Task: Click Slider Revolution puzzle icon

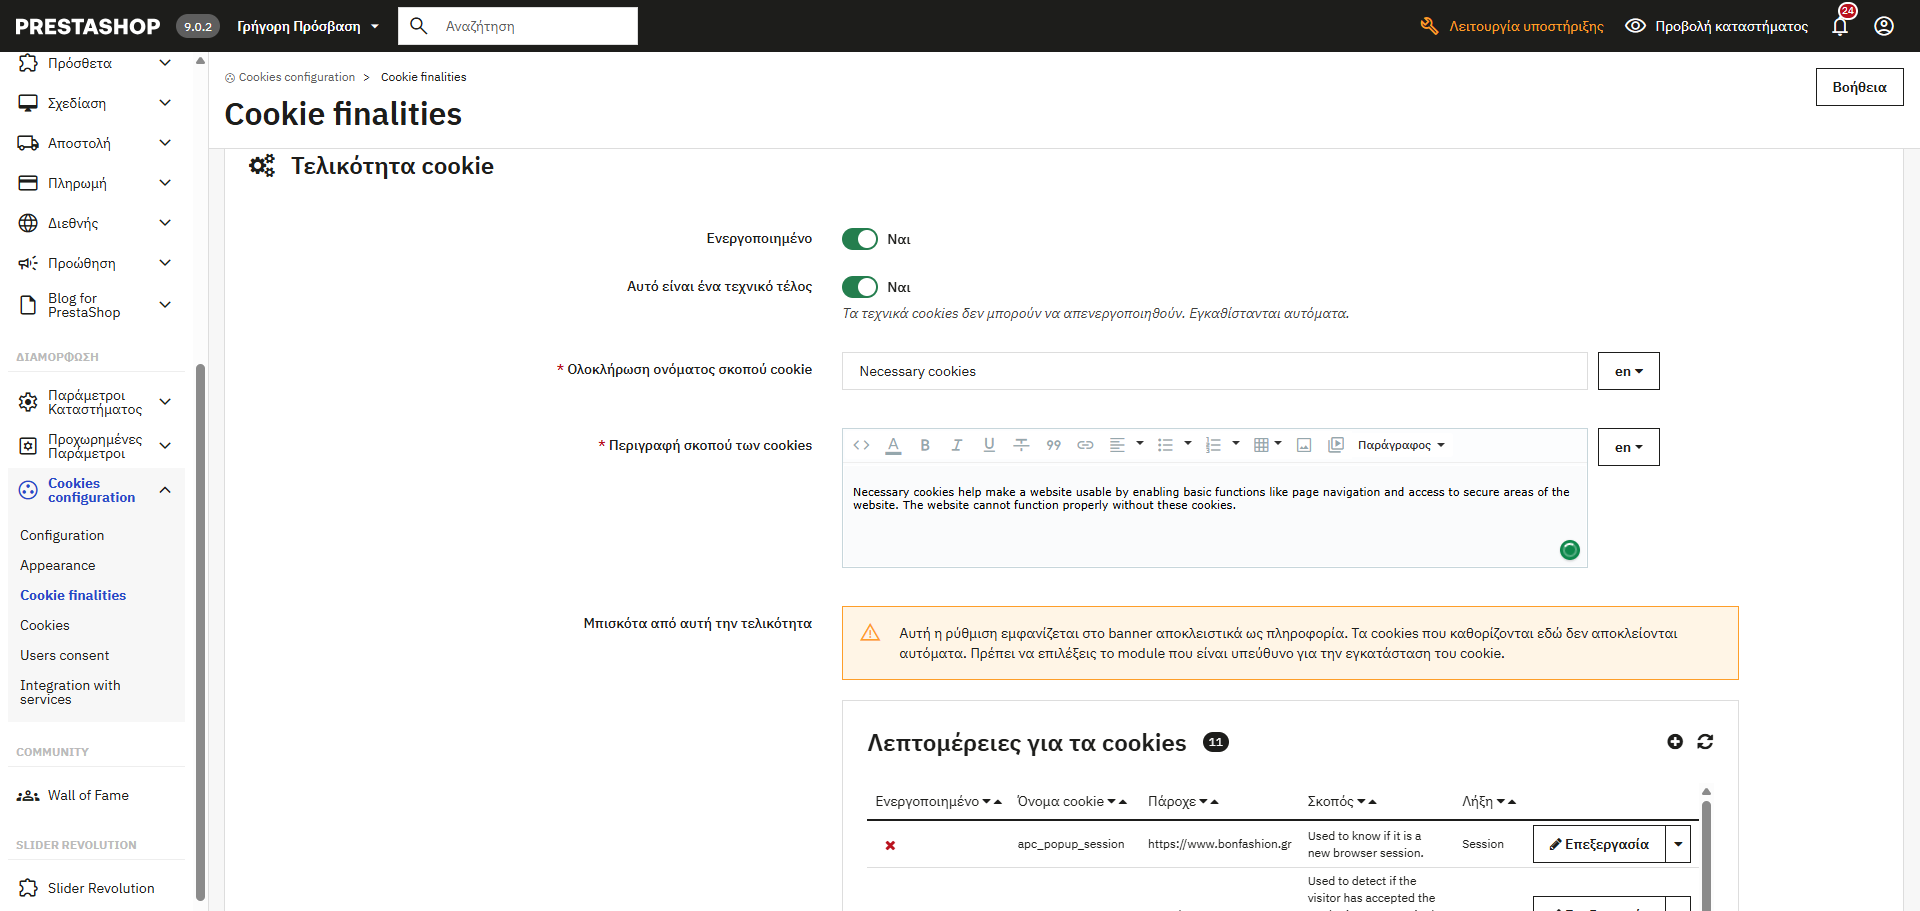Action: (x=28, y=888)
